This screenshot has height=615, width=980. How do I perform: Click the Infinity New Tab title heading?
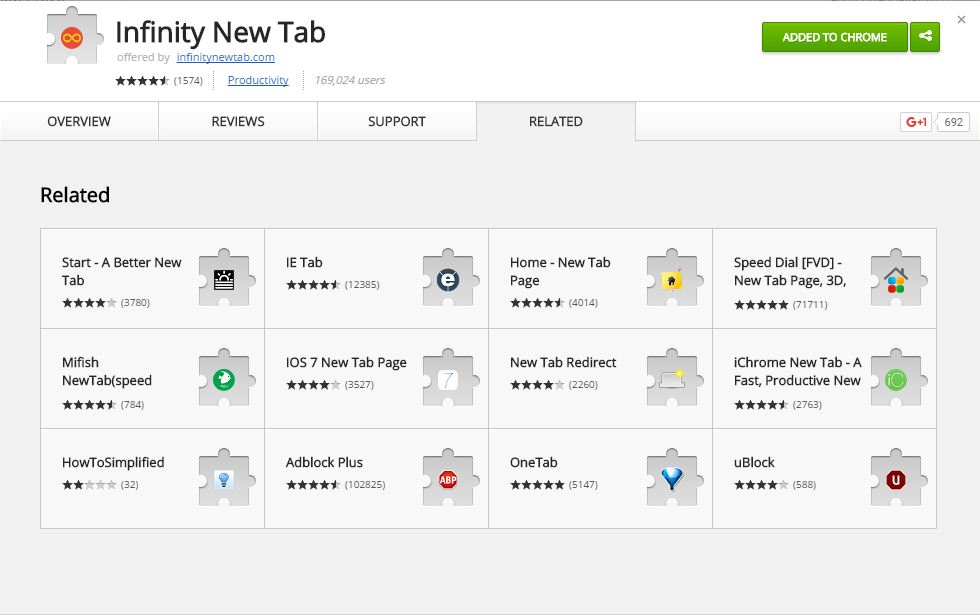(221, 32)
